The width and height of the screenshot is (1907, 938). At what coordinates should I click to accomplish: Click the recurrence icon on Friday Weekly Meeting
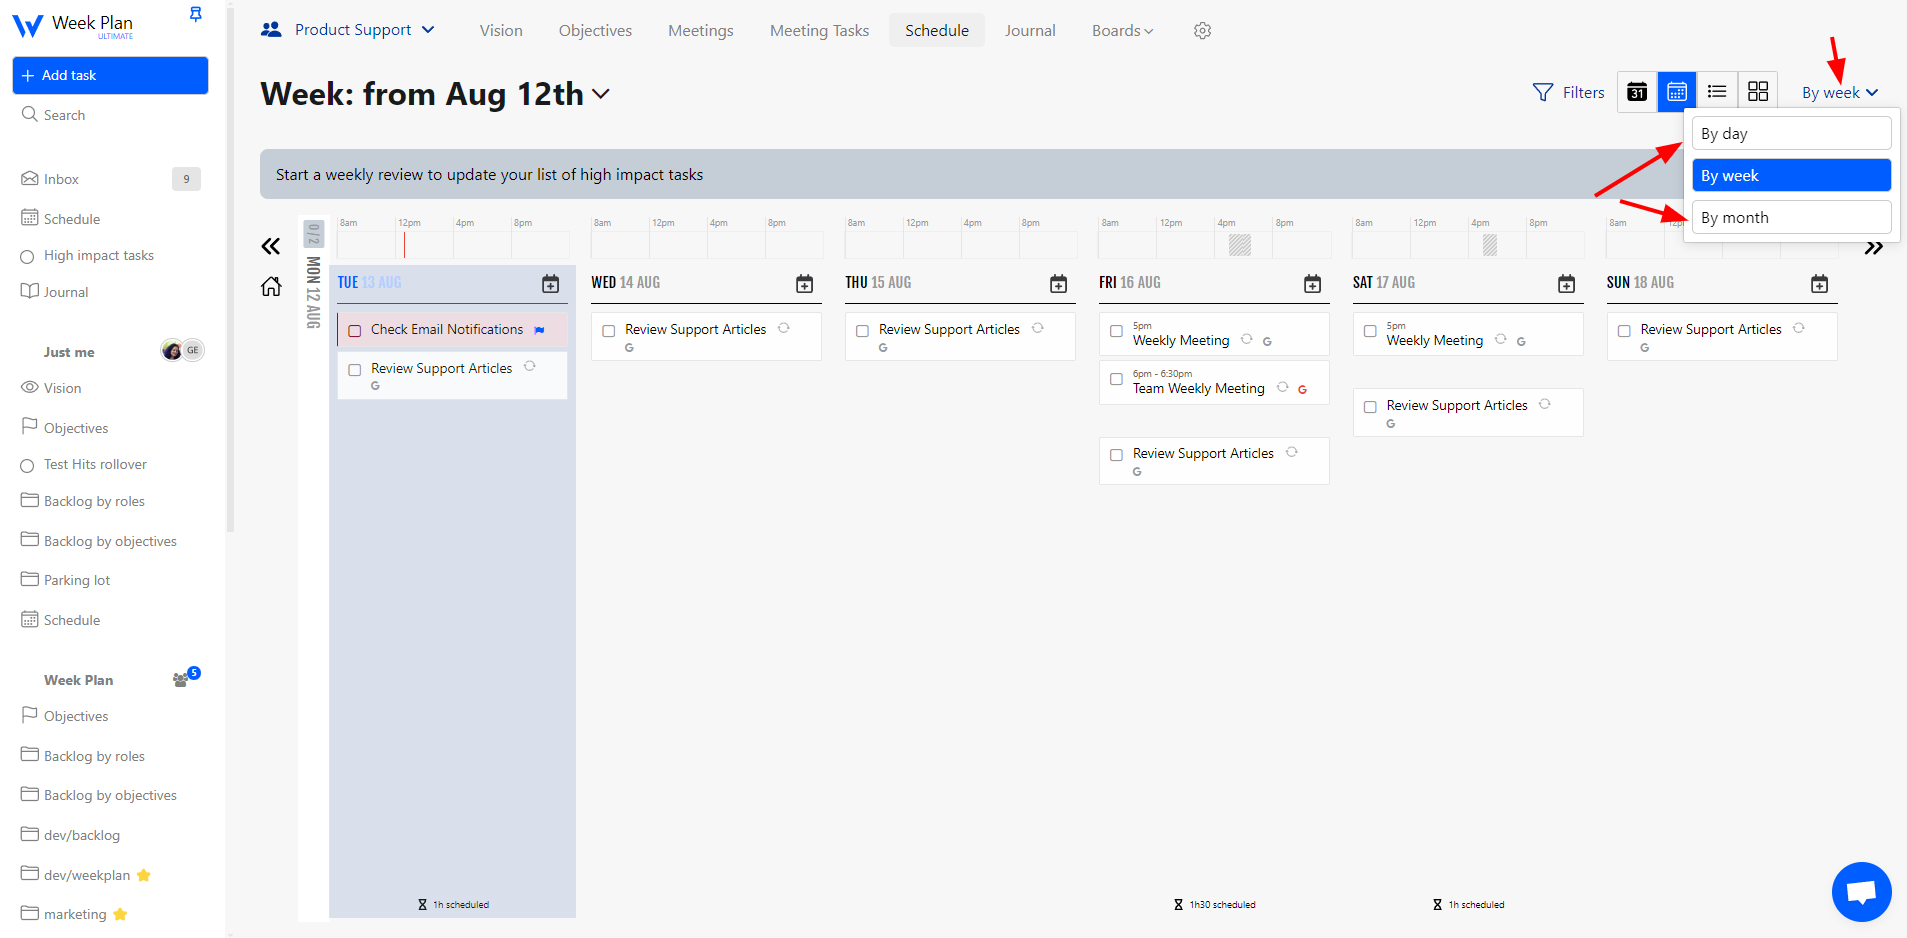click(1246, 339)
